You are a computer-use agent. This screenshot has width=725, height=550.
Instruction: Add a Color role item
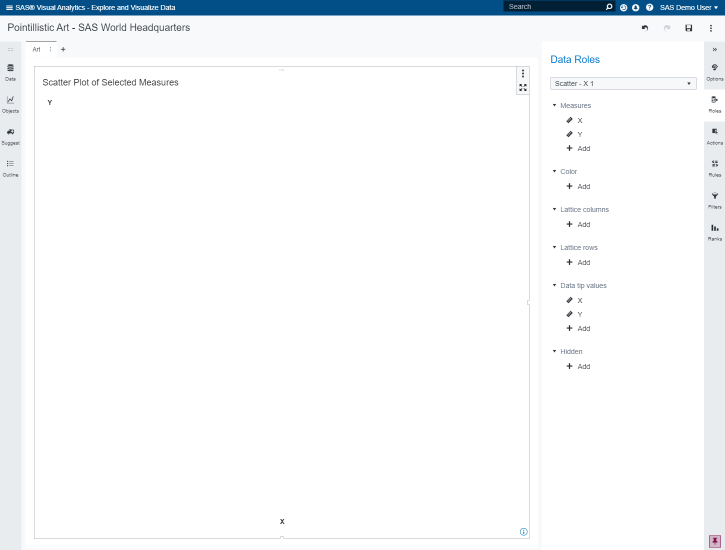pos(578,186)
